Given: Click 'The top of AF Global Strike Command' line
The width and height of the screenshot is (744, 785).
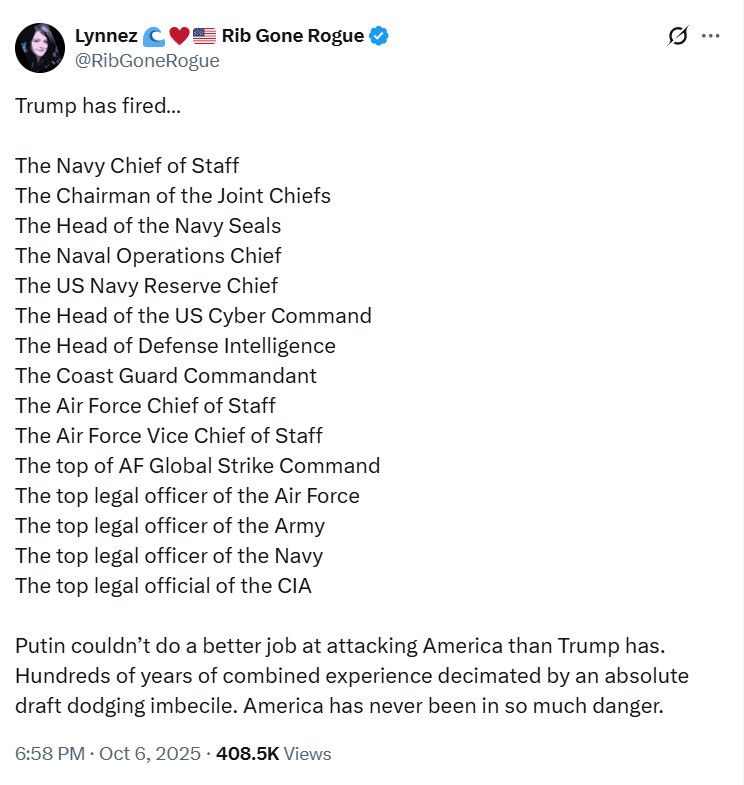Looking at the screenshot, I should pos(198,465).
